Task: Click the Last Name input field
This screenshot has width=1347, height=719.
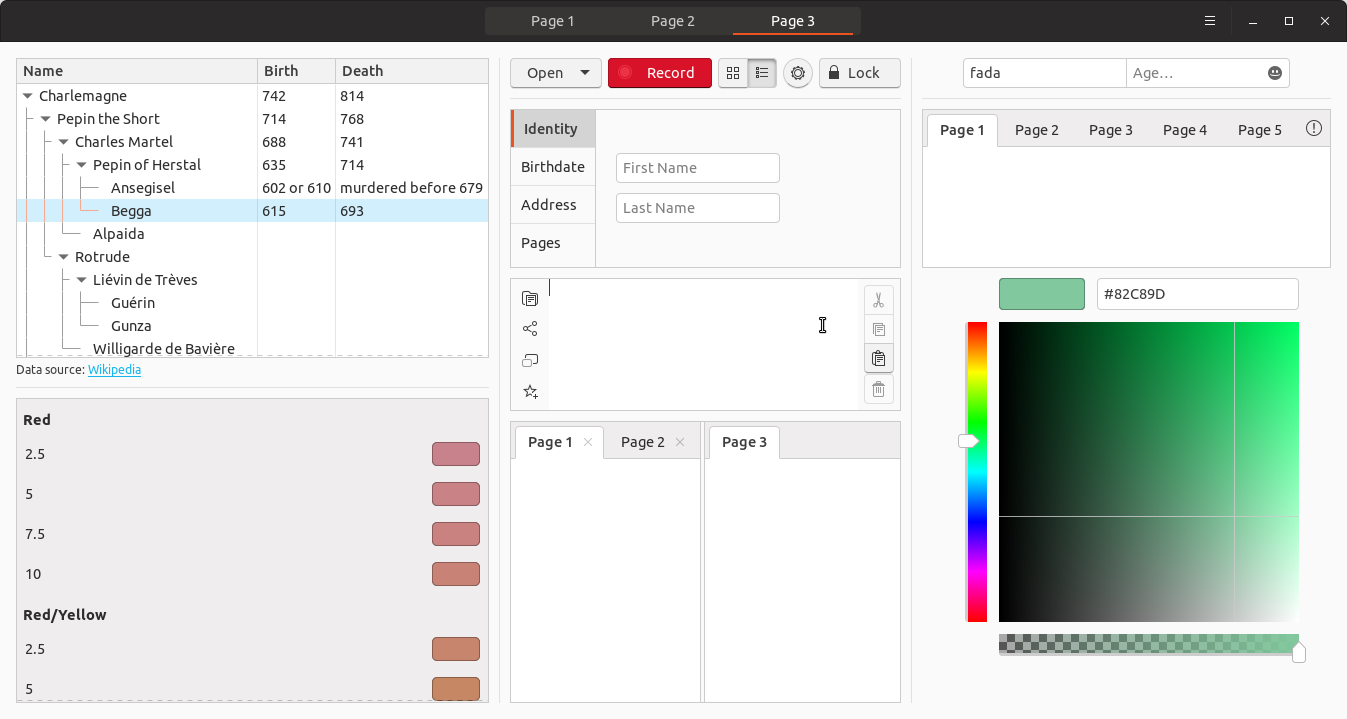Action: [698, 208]
